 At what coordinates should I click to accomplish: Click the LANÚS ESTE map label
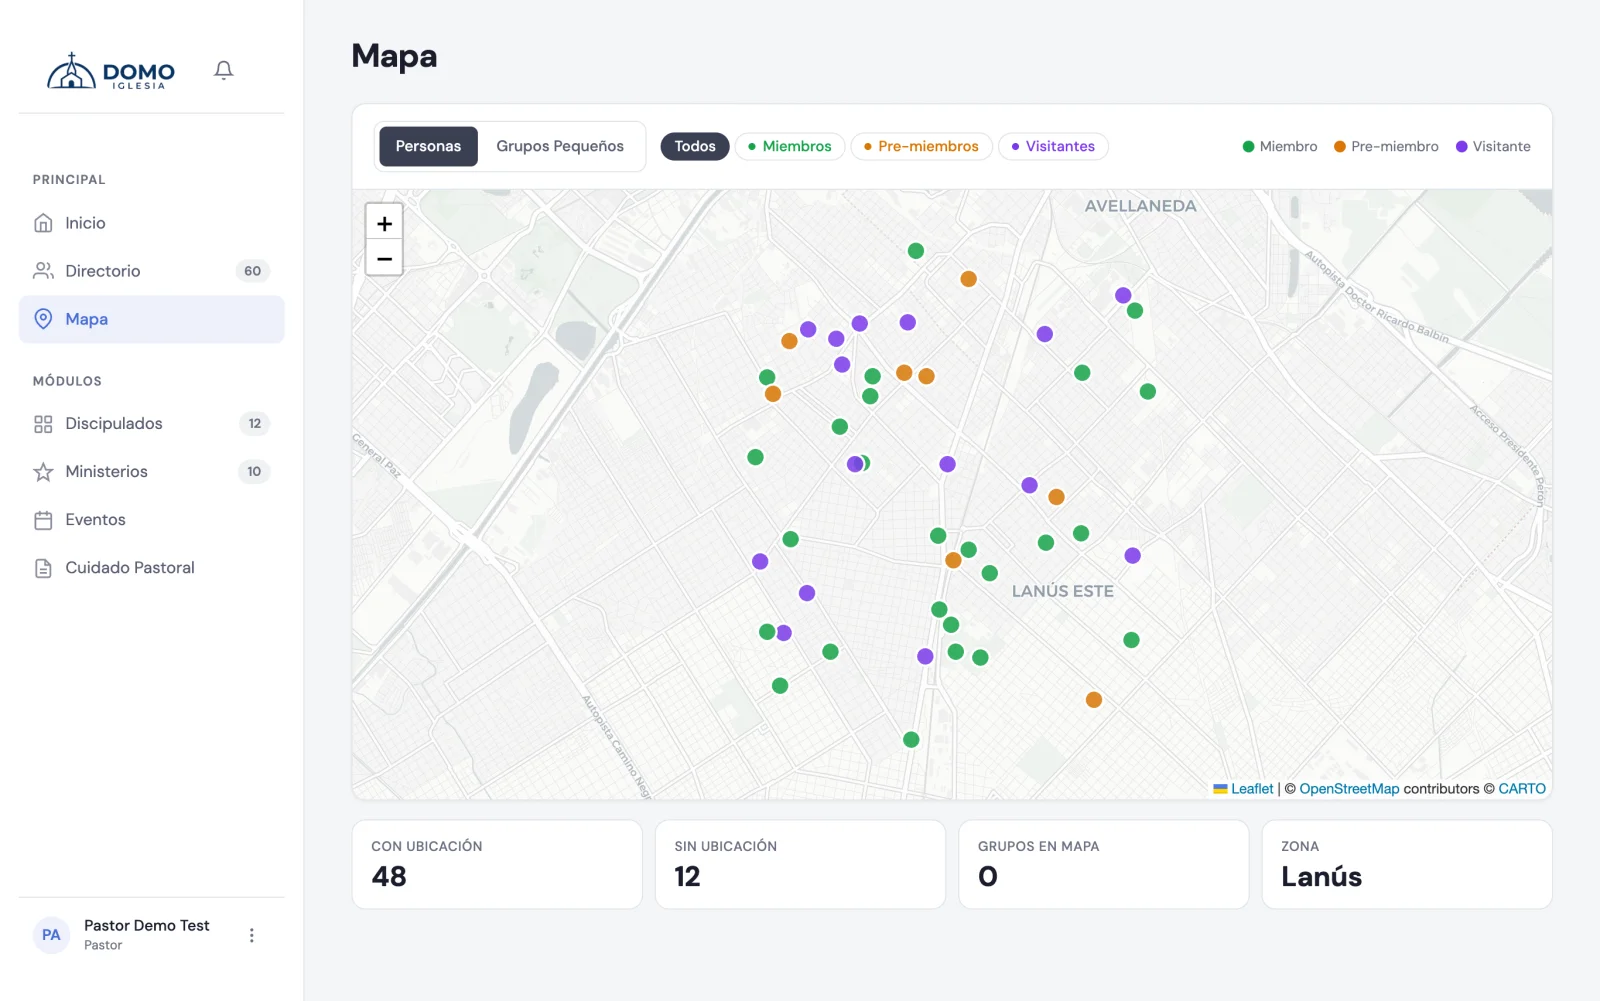1063,591
